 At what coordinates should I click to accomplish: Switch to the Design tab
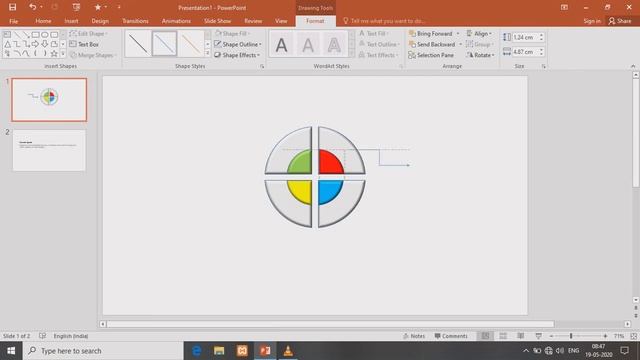click(100, 21)
